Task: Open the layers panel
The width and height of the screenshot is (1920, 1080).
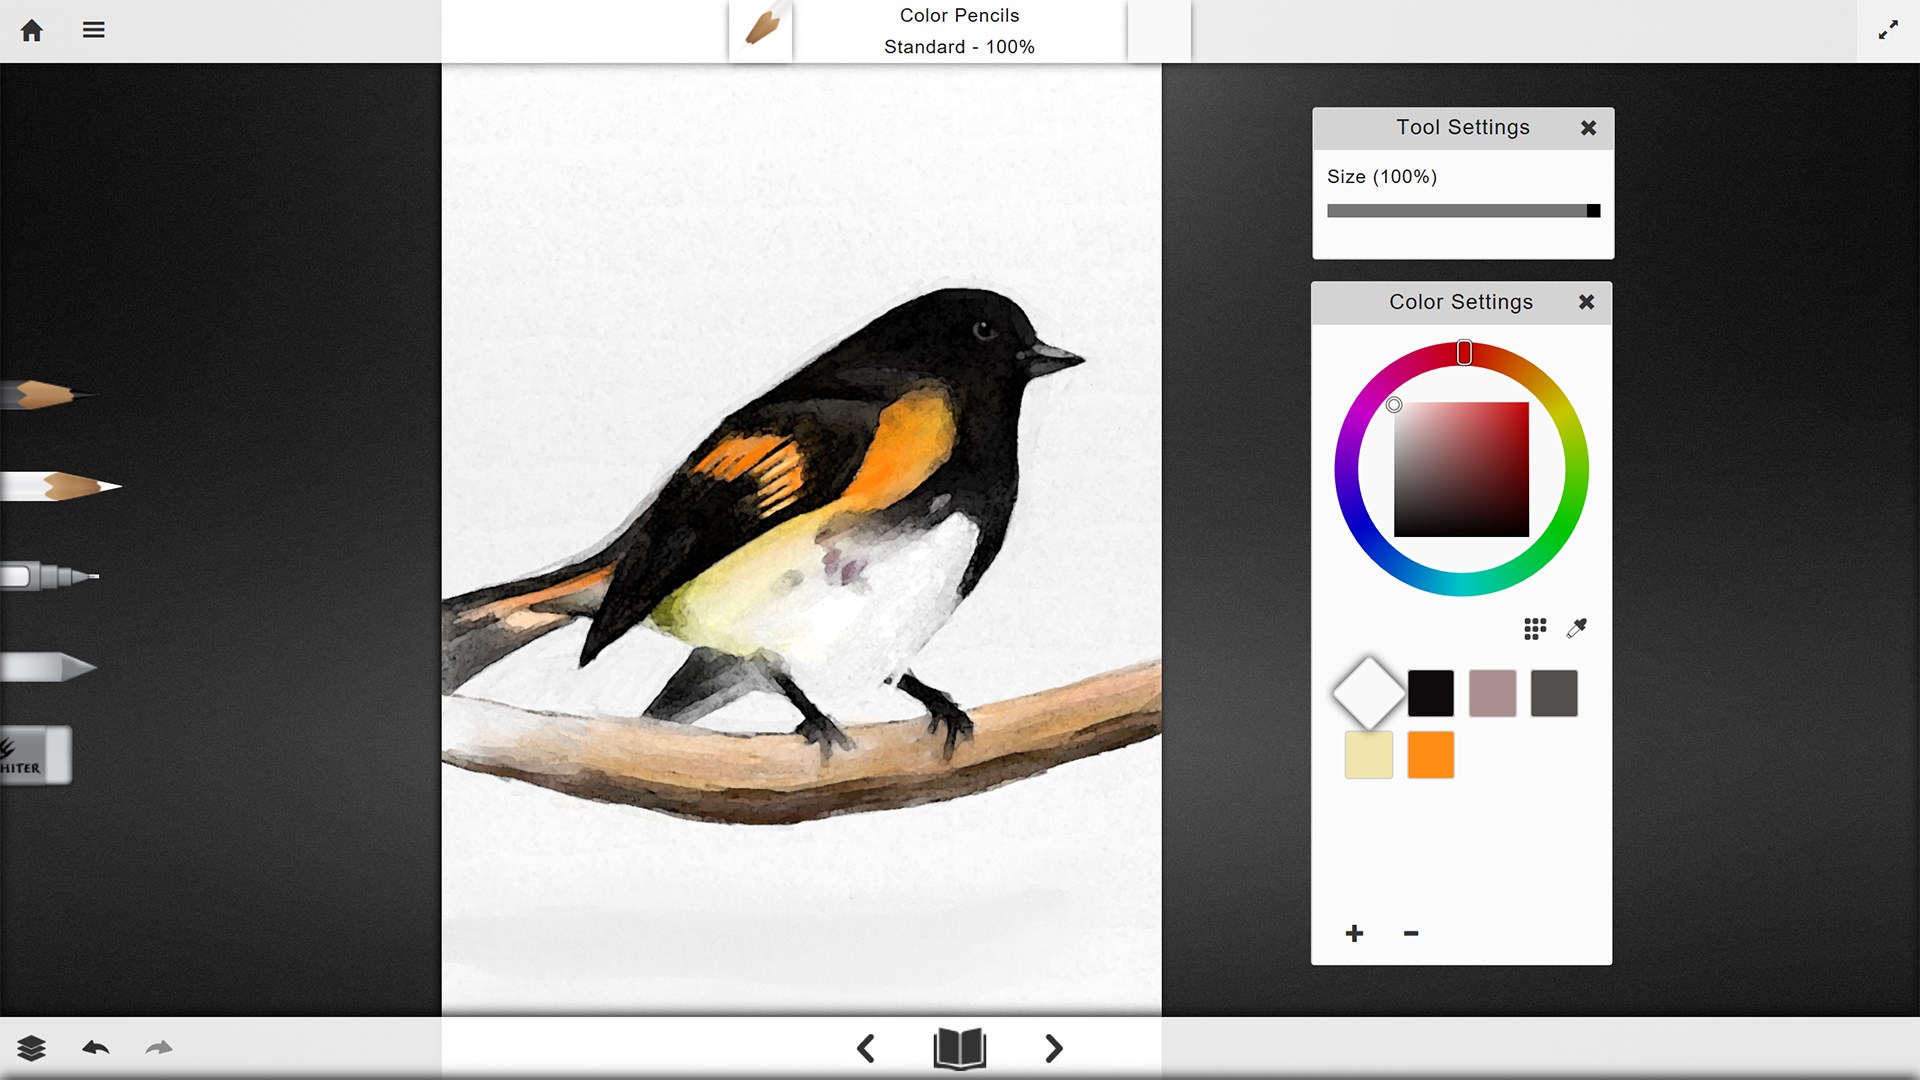Action: pos(33,1048)
